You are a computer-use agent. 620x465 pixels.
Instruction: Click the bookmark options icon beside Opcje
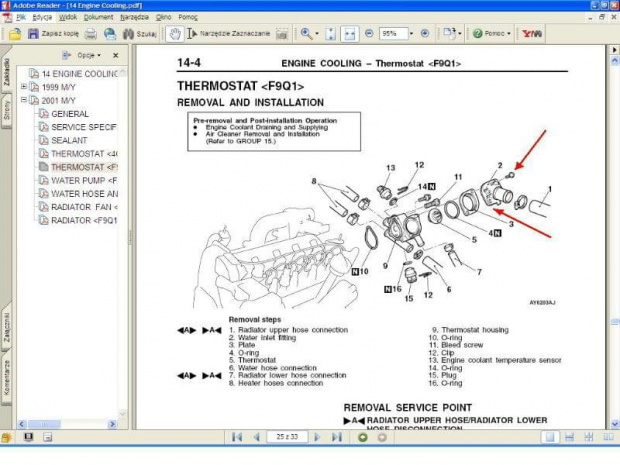coord(66,55)
